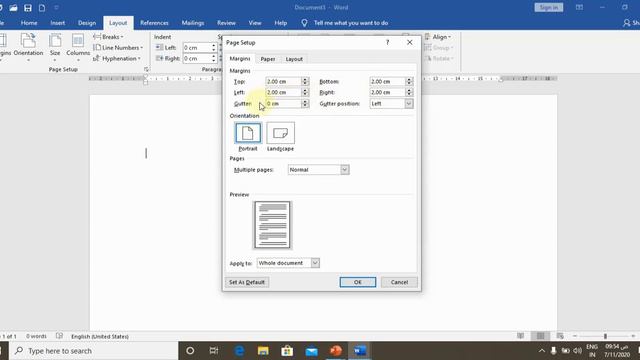This screenshot has width=640, height=360.
Task: Open the Mailings ribbon tab
Action: click(193, 23)
